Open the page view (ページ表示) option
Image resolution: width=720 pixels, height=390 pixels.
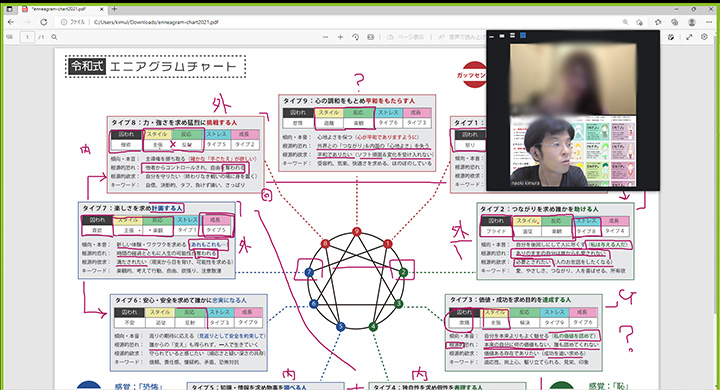[x=406, y=37]
